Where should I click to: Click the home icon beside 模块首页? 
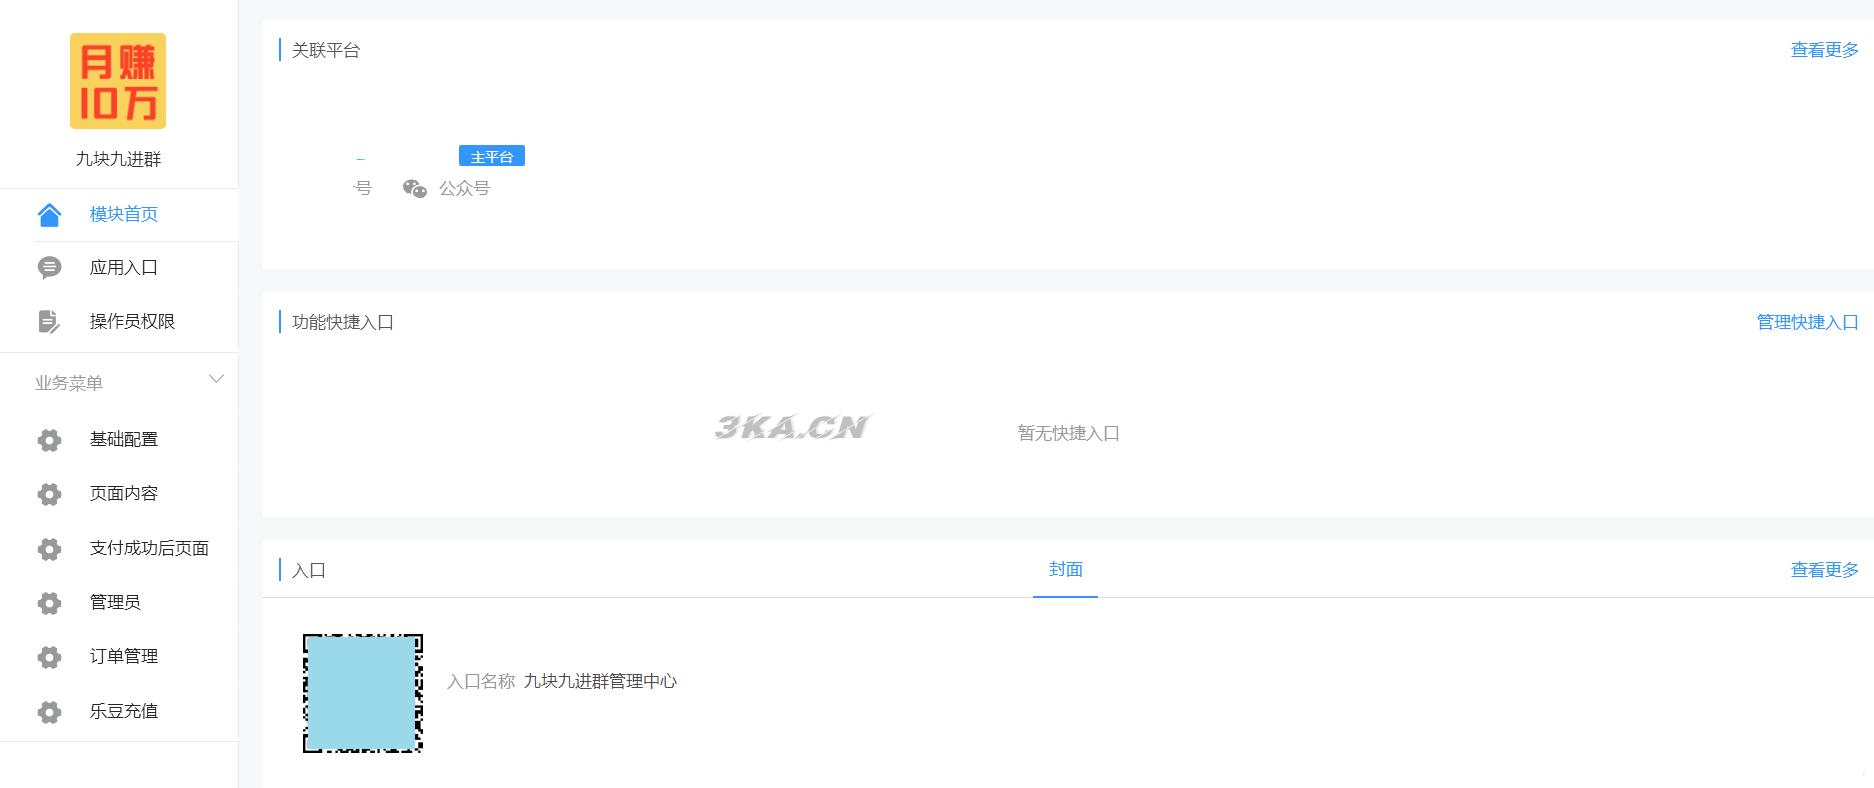(49, 214)
